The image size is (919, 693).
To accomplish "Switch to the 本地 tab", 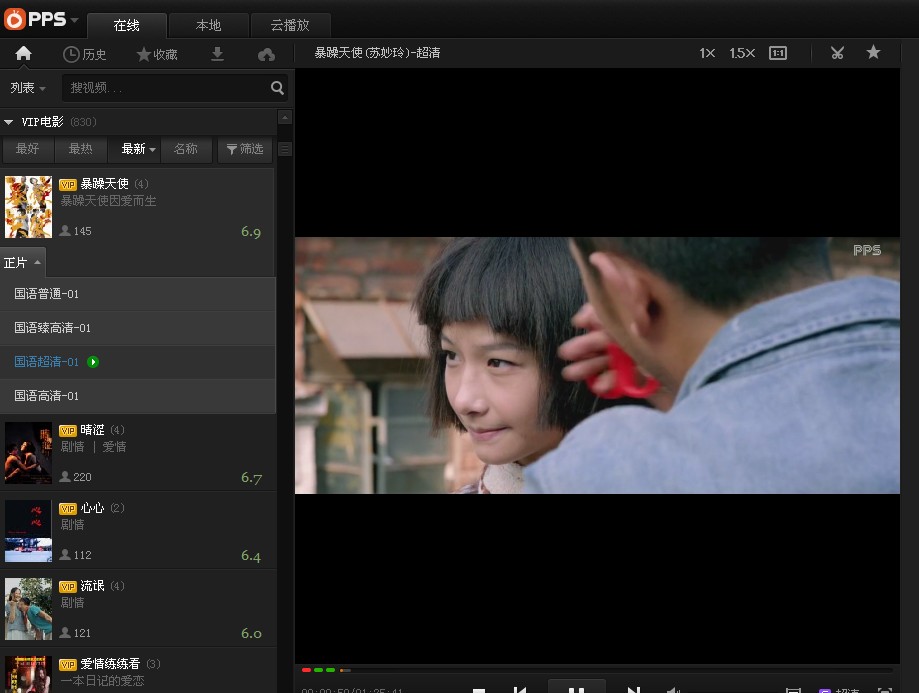I will pos(209,25).
